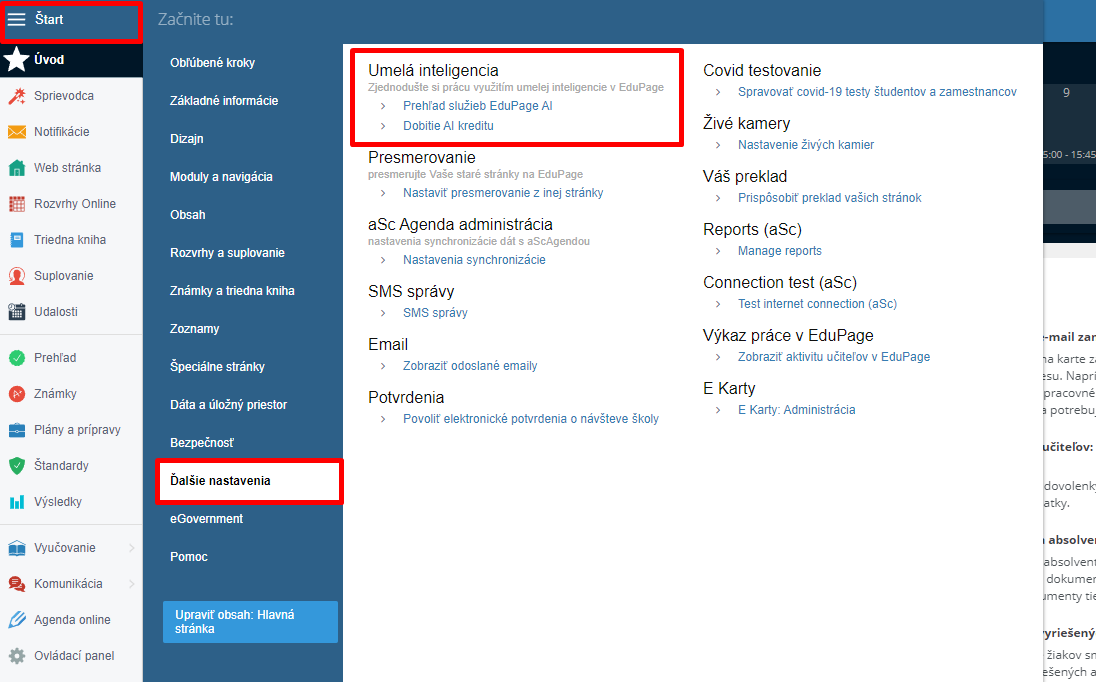Open E Karty: Administrácia link
This screenshot has width=1096, height=682.
tap(796, 410)
